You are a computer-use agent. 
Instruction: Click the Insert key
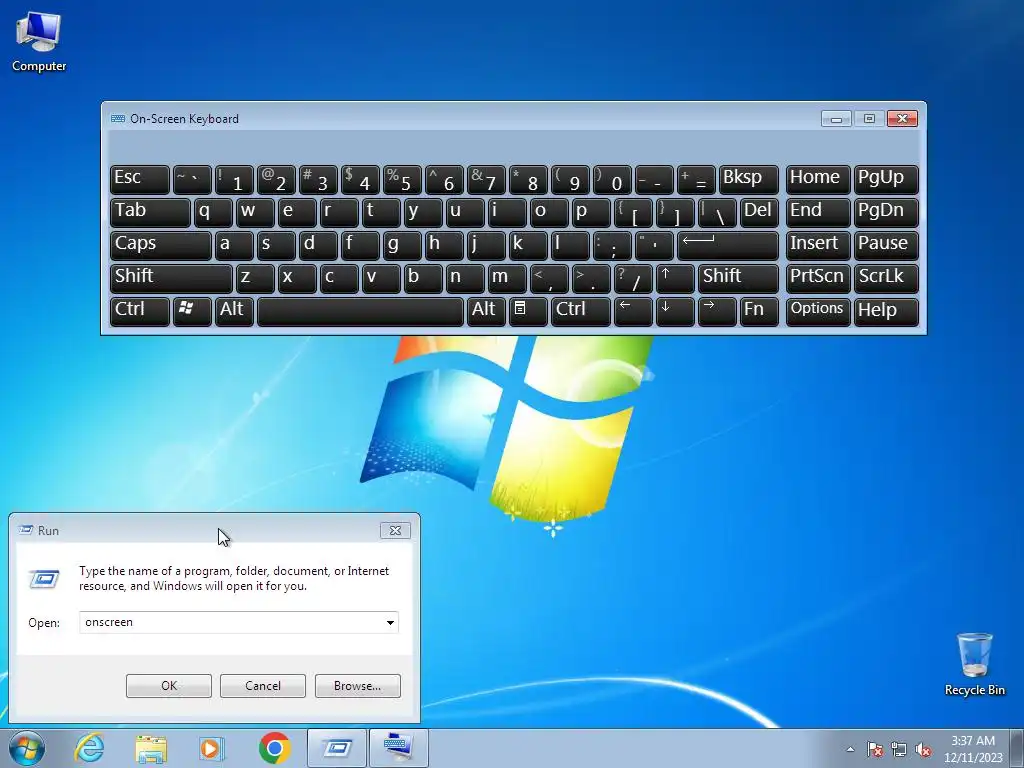click(818, 245)
